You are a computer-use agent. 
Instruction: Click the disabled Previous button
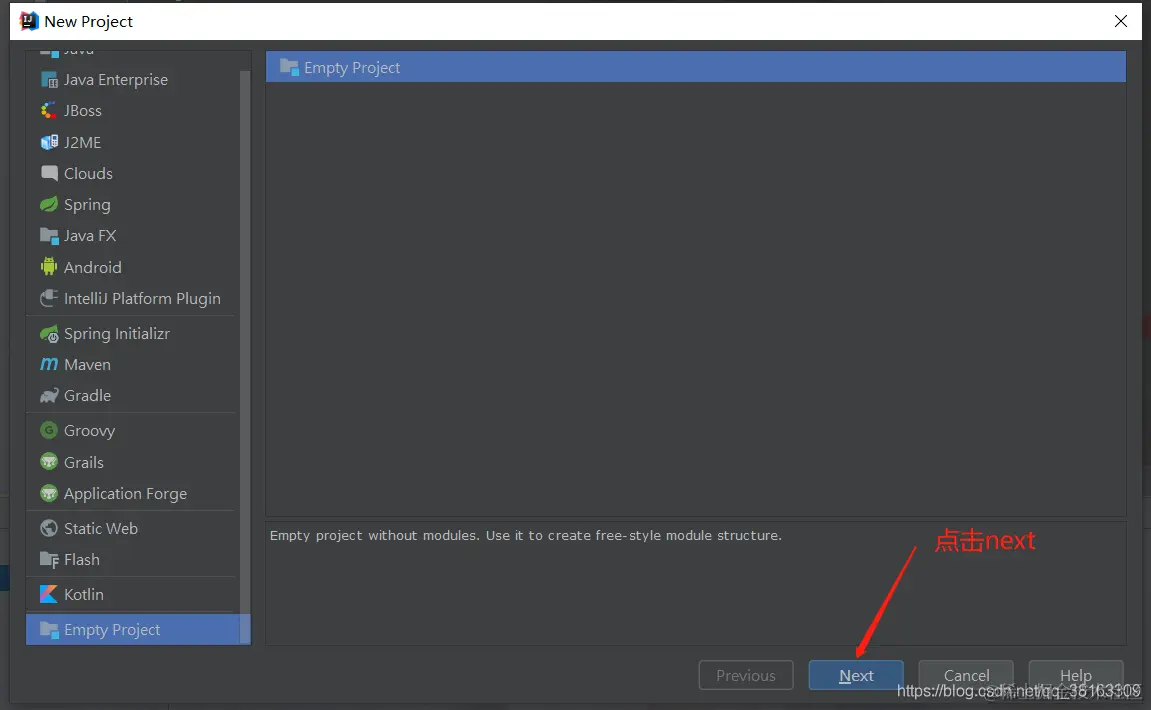pos(746,675)
